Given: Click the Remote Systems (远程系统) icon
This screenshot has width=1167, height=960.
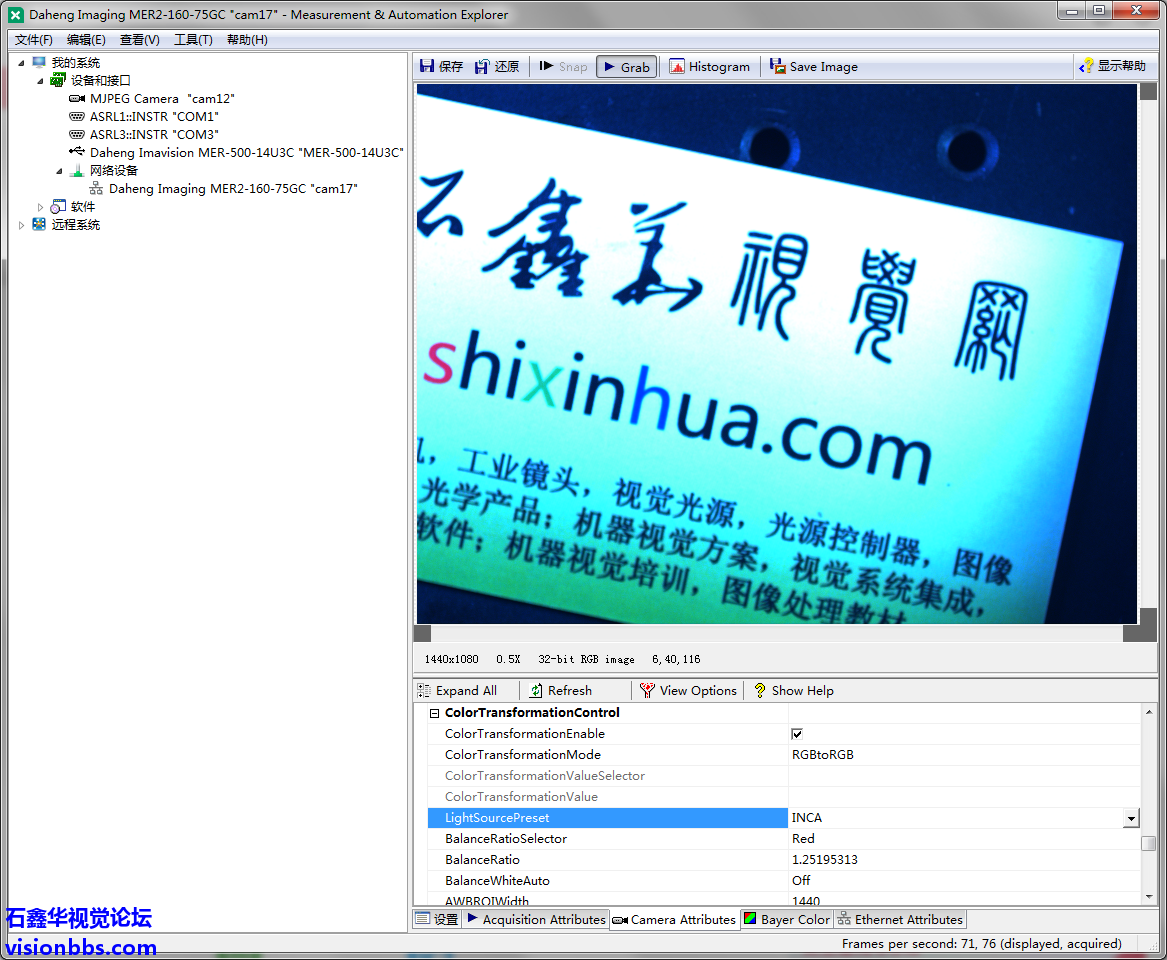Looking at the screenshot, I should click(x=39, y=225).
